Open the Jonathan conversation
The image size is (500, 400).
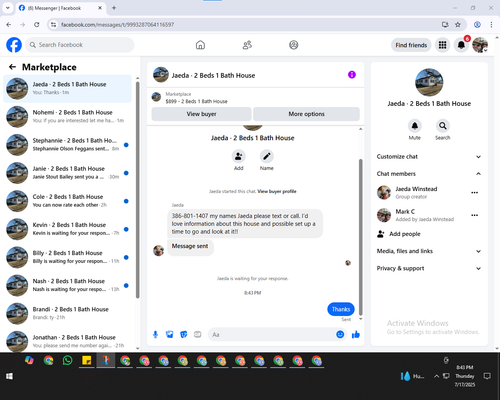[67, 341]
